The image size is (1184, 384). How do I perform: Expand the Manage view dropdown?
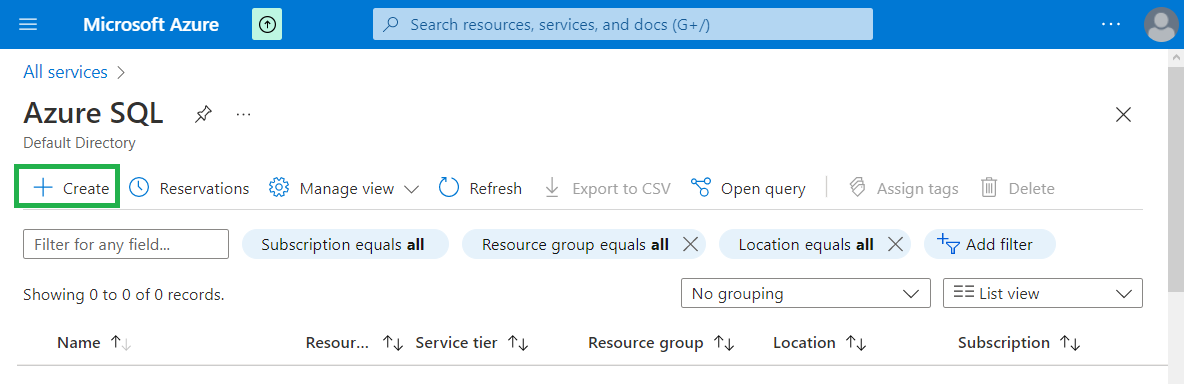(344, 188)
